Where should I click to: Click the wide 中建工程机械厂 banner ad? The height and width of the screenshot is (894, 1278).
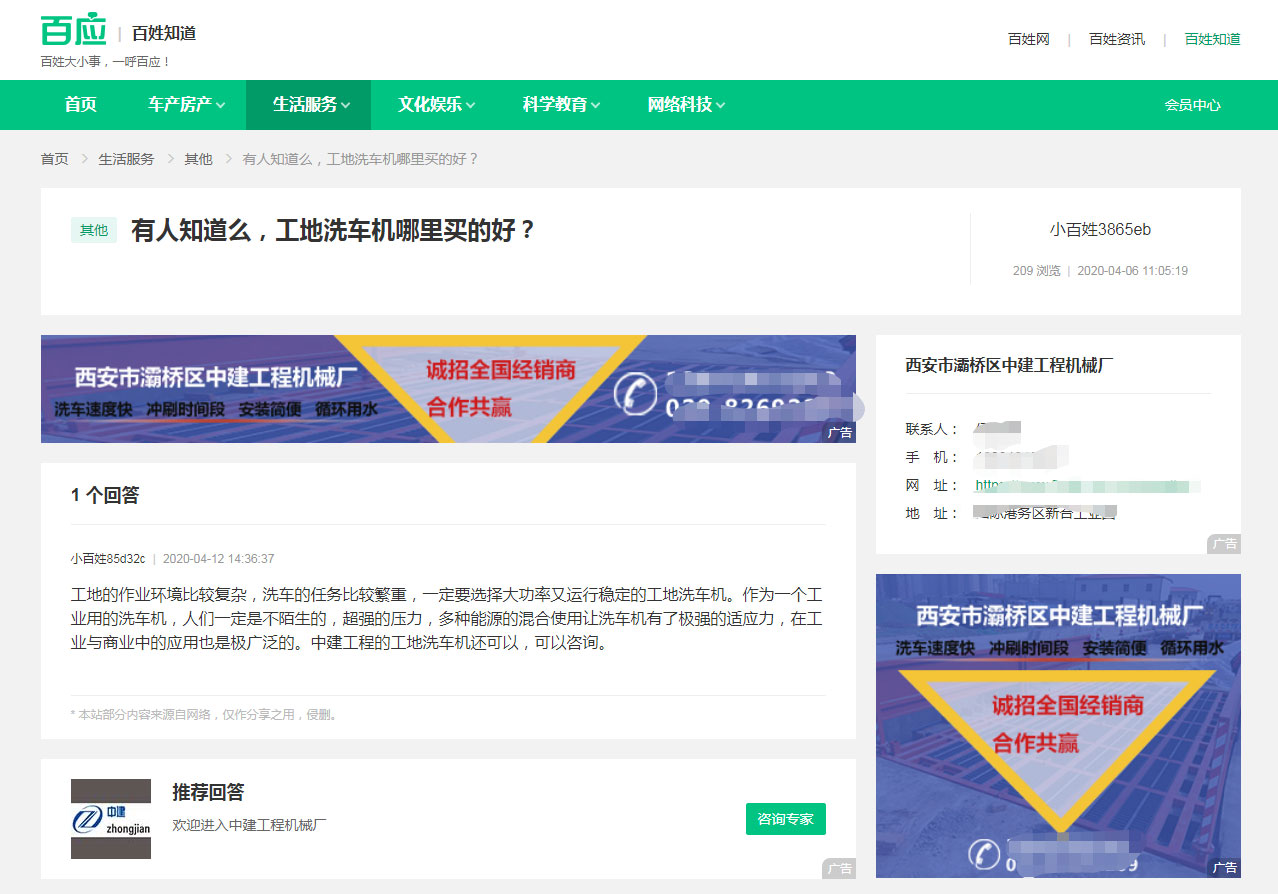click(448, 389)
